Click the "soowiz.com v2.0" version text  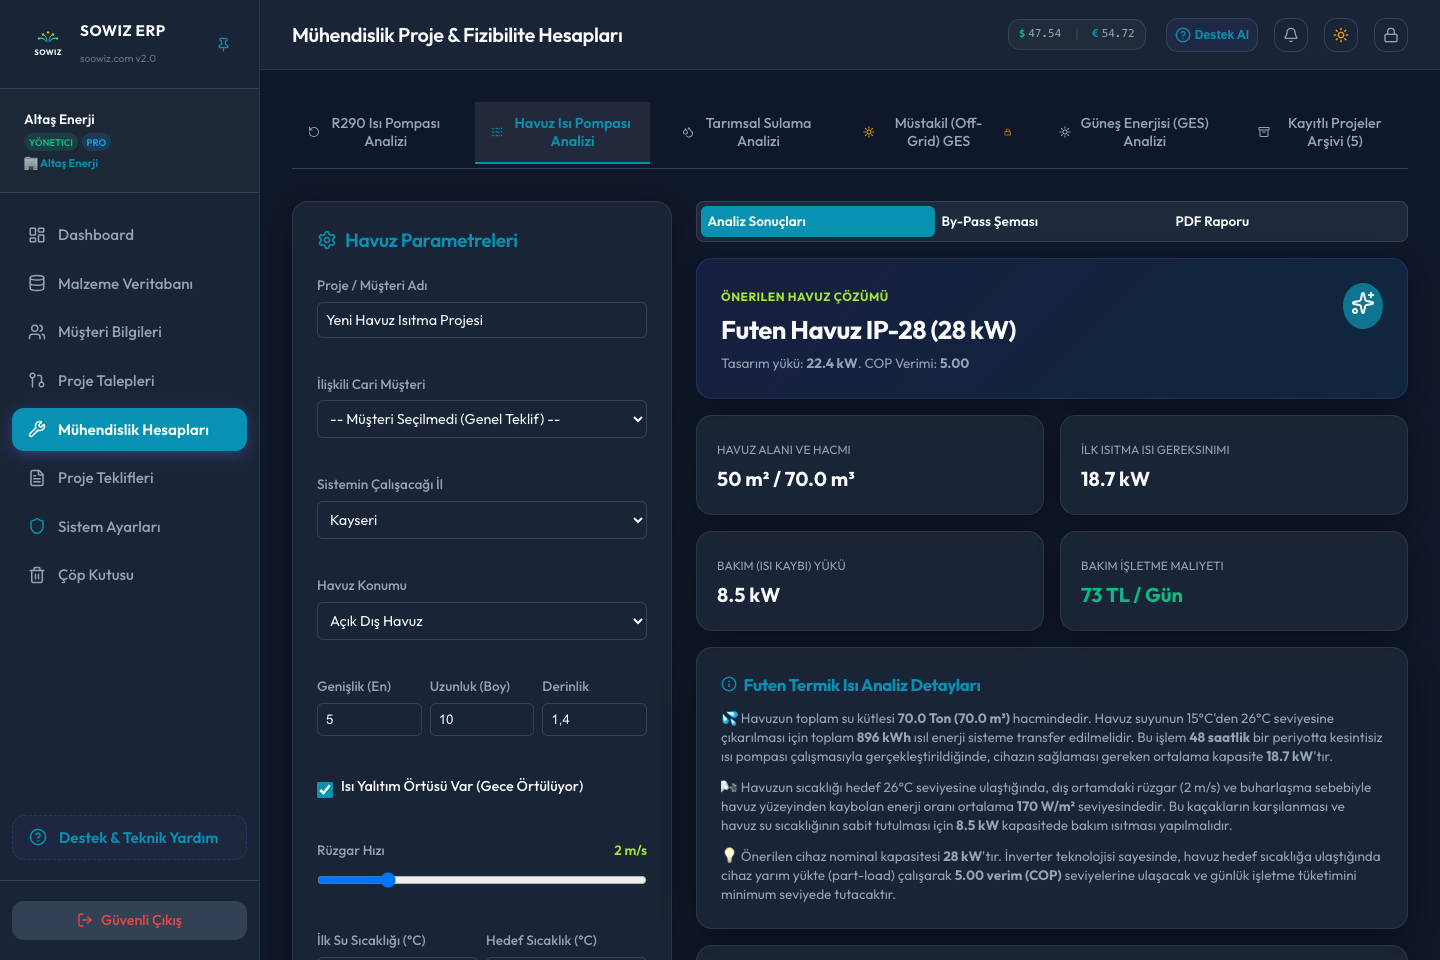point(118,59)
